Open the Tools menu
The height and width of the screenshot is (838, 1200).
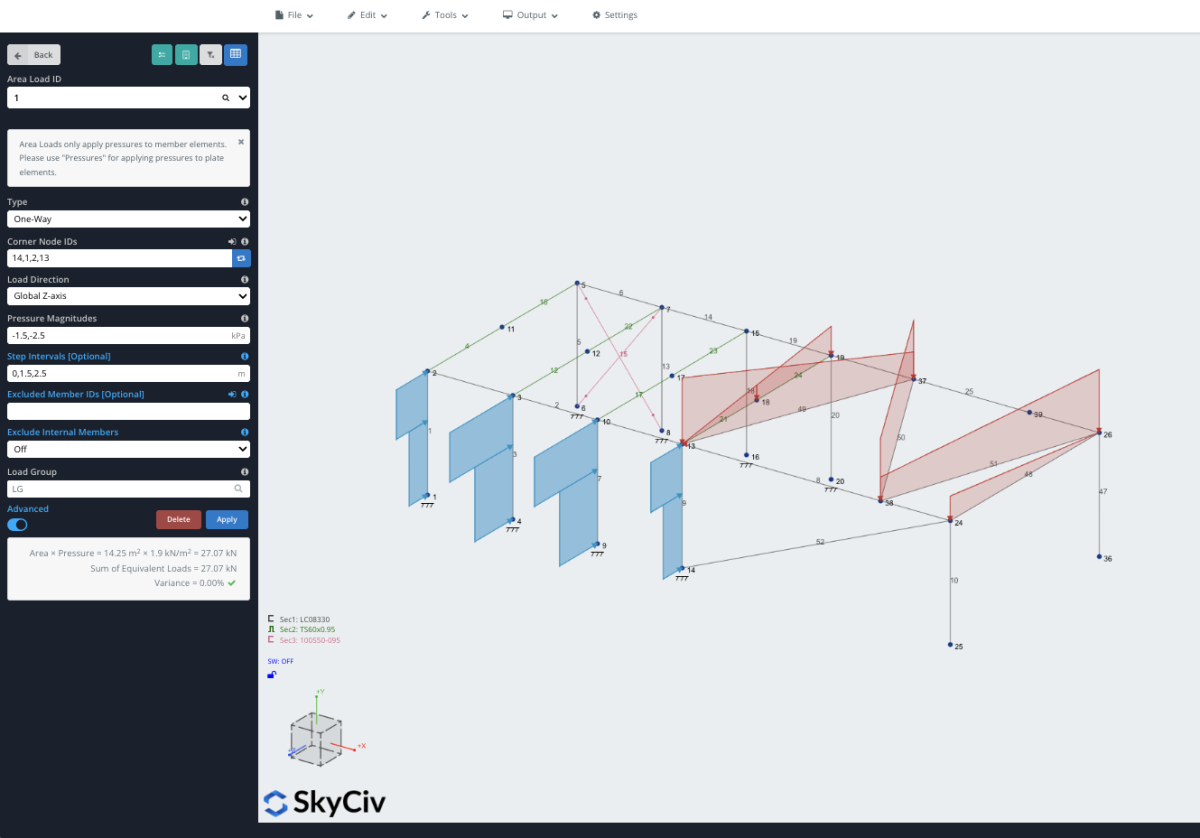444,15
